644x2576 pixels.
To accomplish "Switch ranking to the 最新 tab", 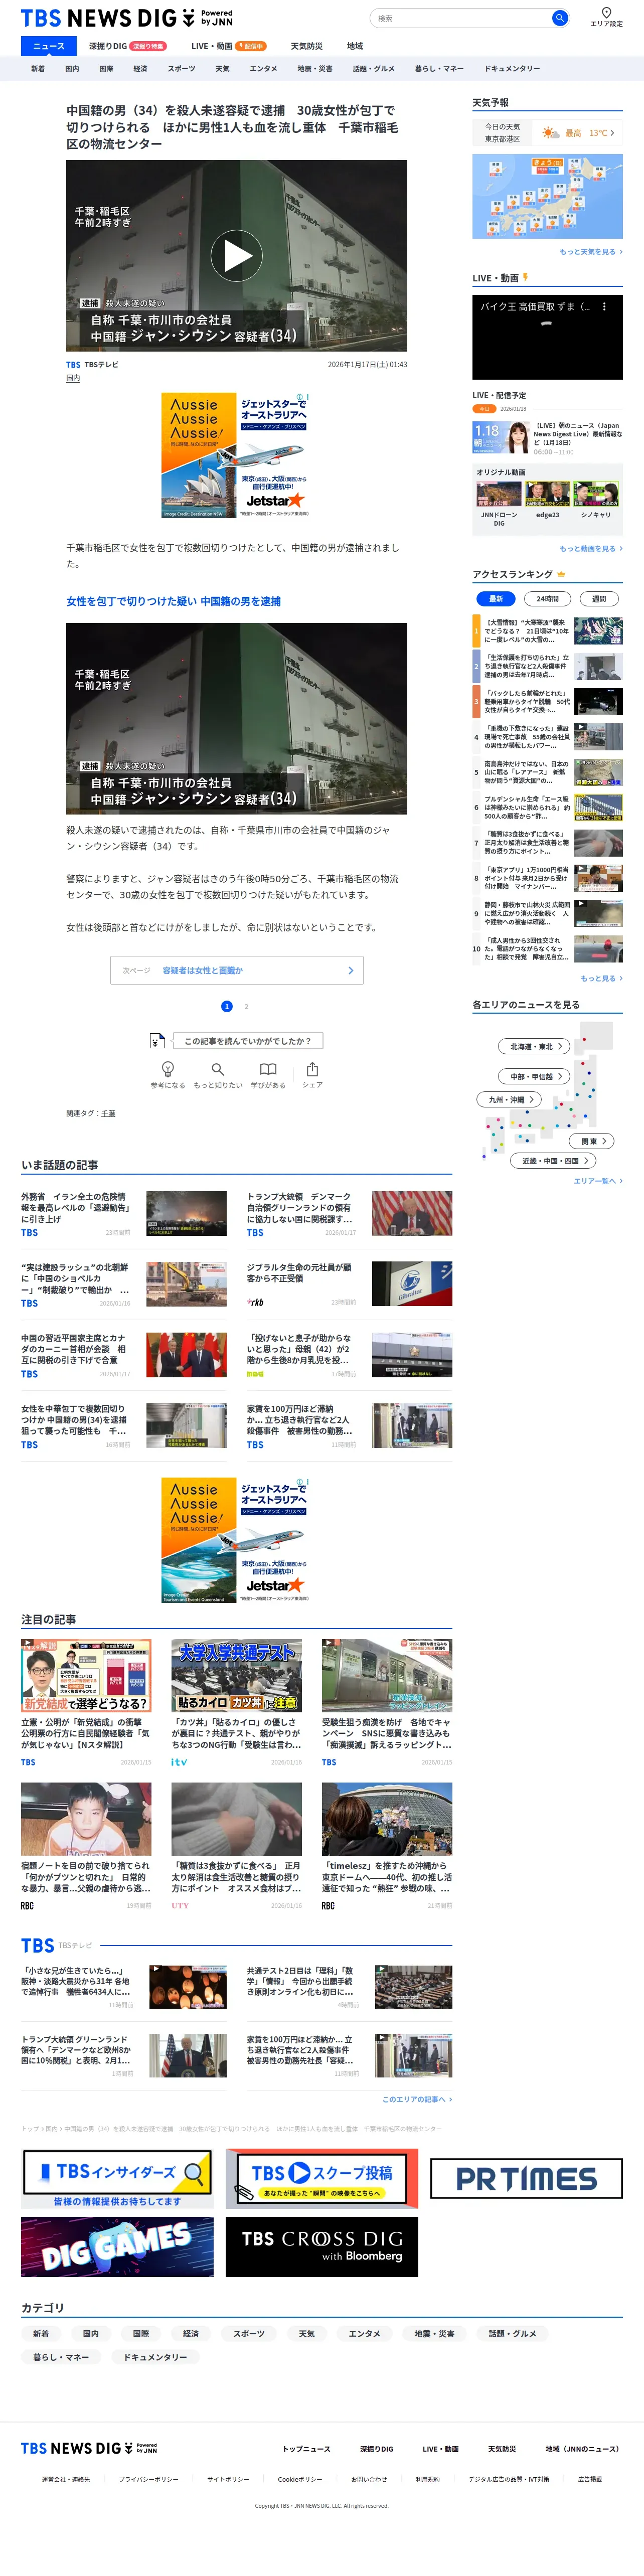I will (x=495, y=599).
